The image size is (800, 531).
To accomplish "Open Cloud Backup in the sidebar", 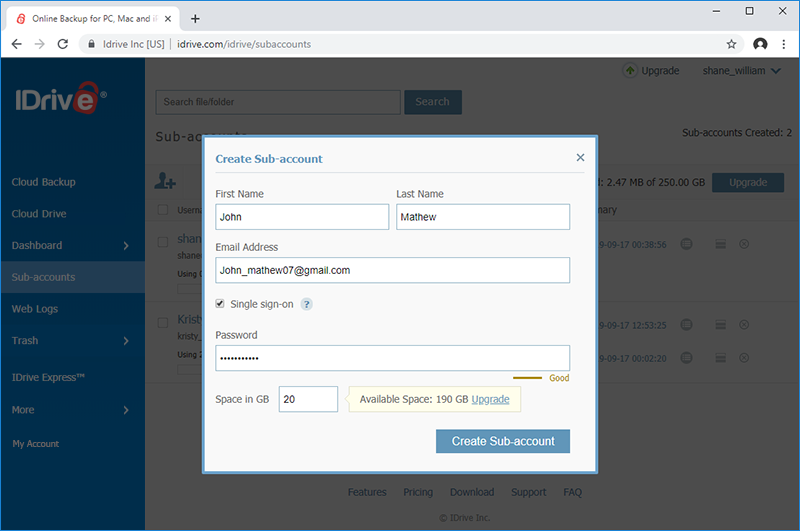I will point(44,182).
